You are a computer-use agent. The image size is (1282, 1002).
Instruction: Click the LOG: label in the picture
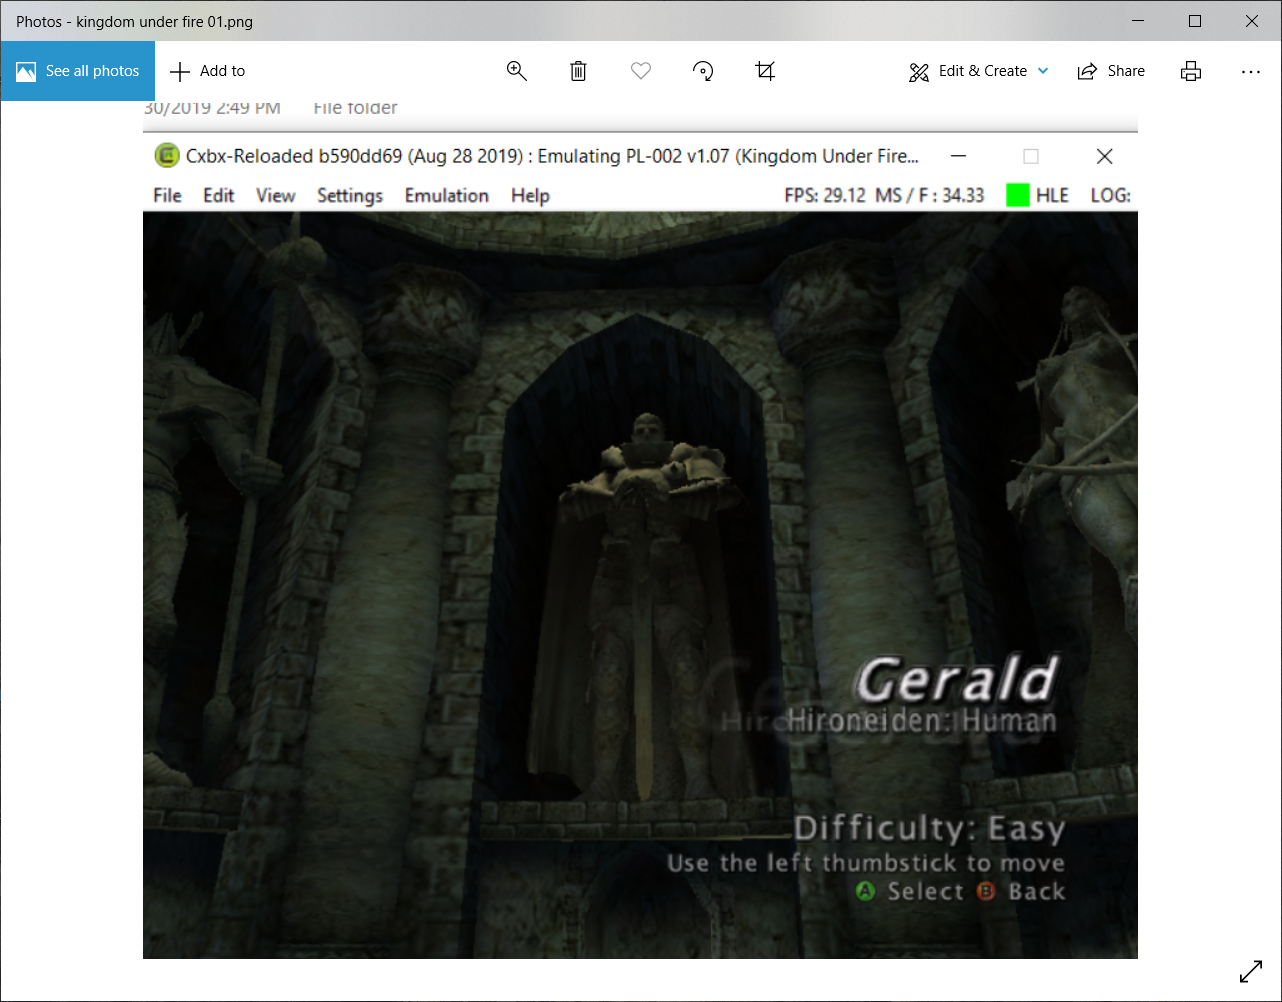(x=1111, y=195)
